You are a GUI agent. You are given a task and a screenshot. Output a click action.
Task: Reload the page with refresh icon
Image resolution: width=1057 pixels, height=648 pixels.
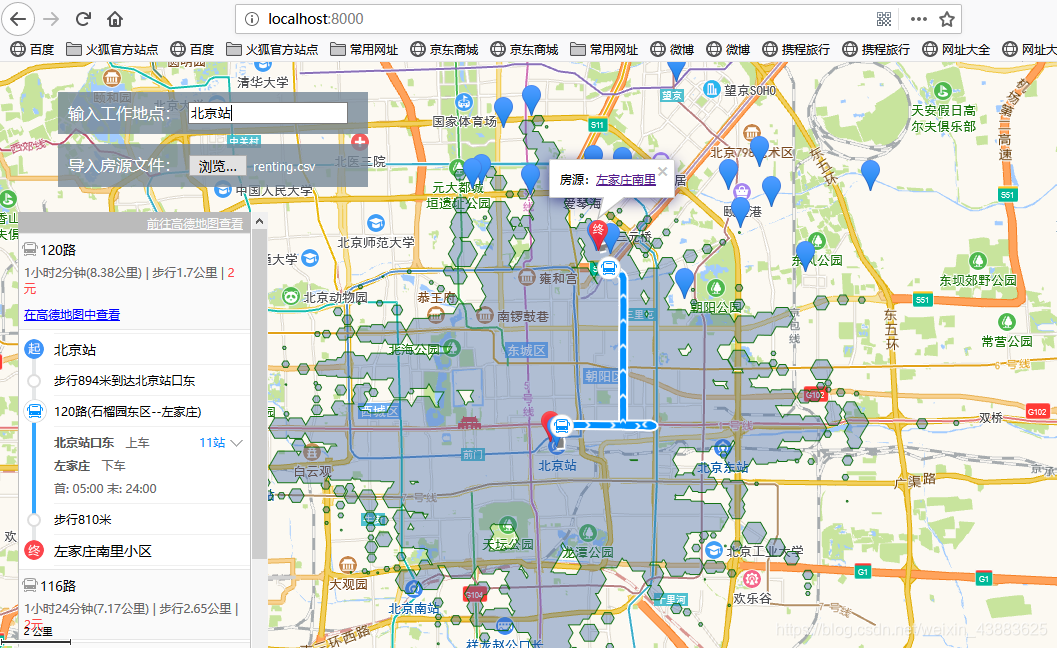tap(83, 19)
